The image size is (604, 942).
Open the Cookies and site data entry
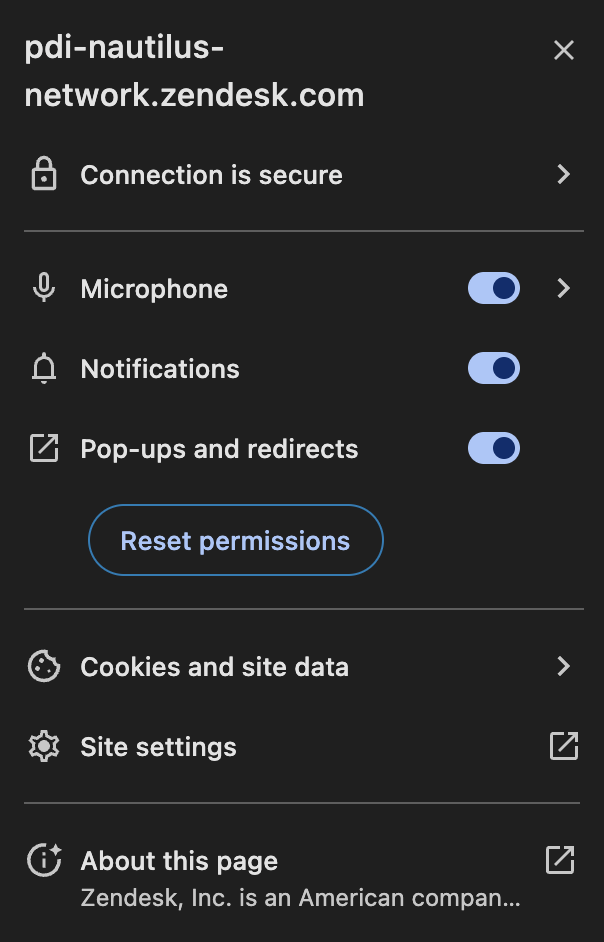302,666
